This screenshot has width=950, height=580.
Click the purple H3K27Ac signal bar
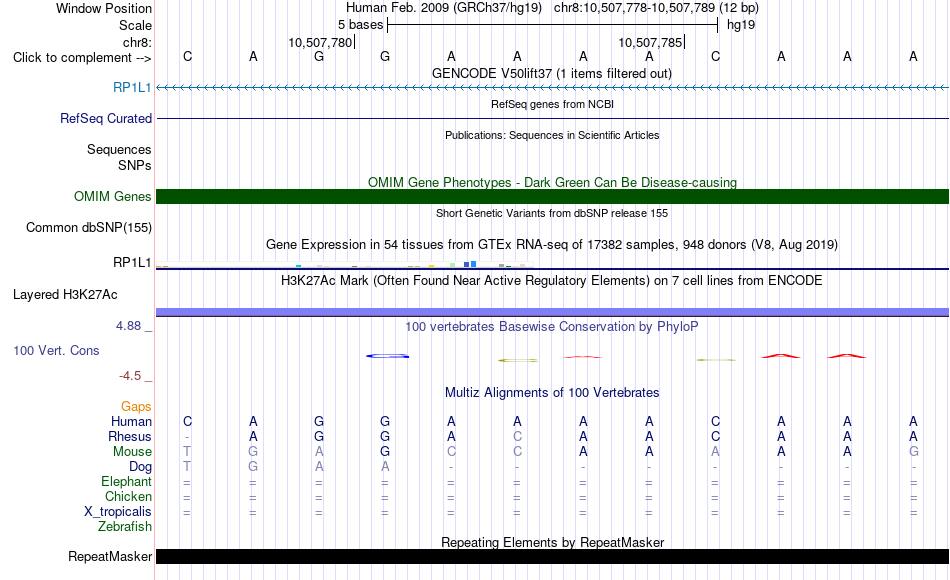[x=552, y=312]
